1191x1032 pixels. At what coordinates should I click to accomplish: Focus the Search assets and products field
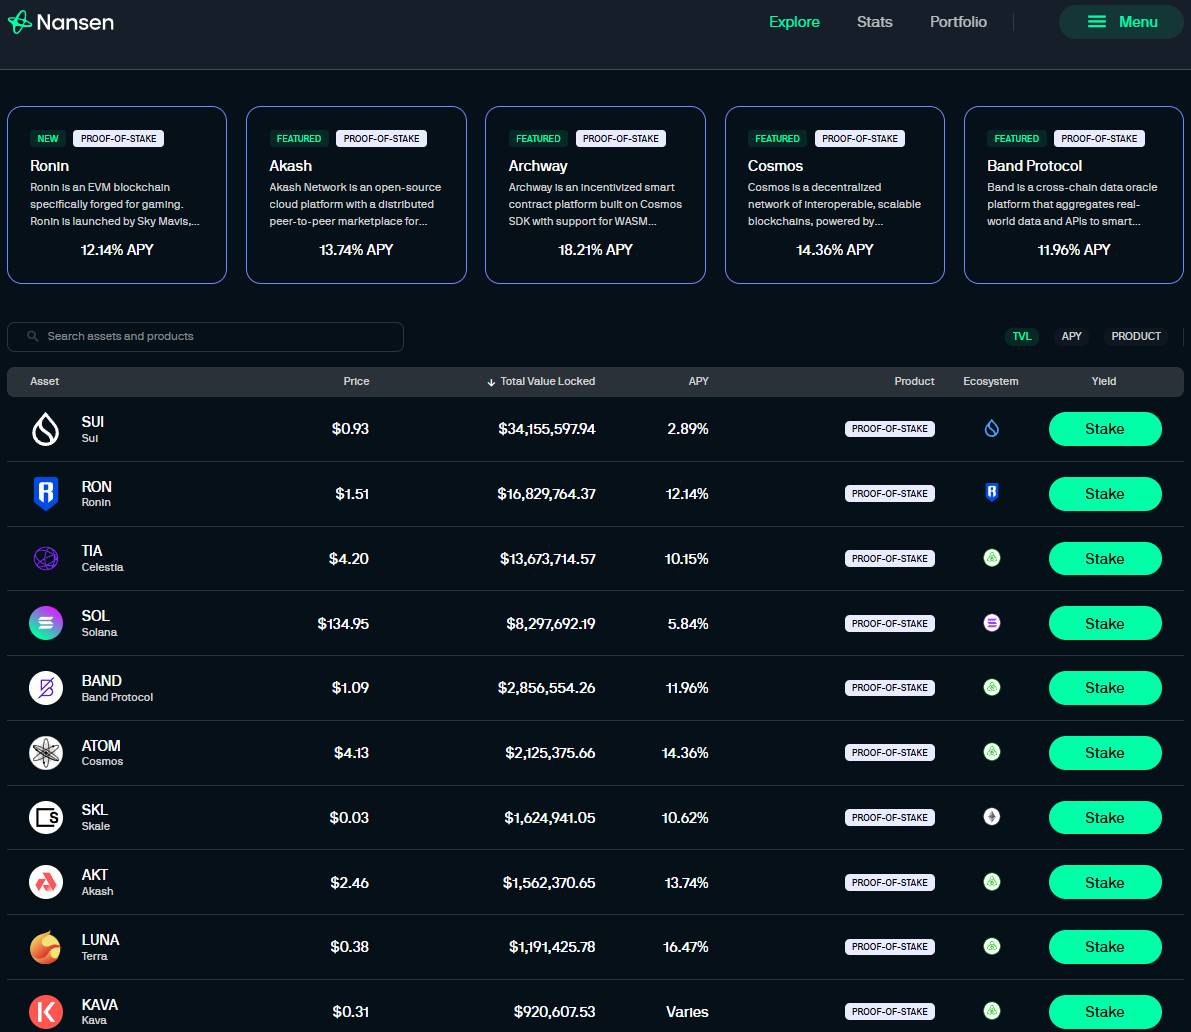pyautogui.click(x=205, y=336)
